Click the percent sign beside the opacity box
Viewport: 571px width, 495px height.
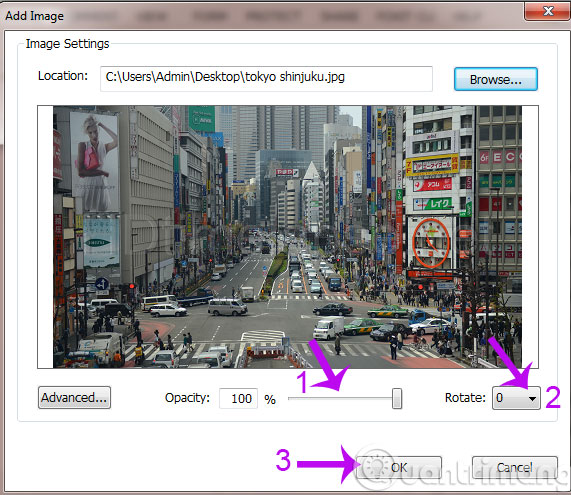pyautogui.click(x=270, y=400)
